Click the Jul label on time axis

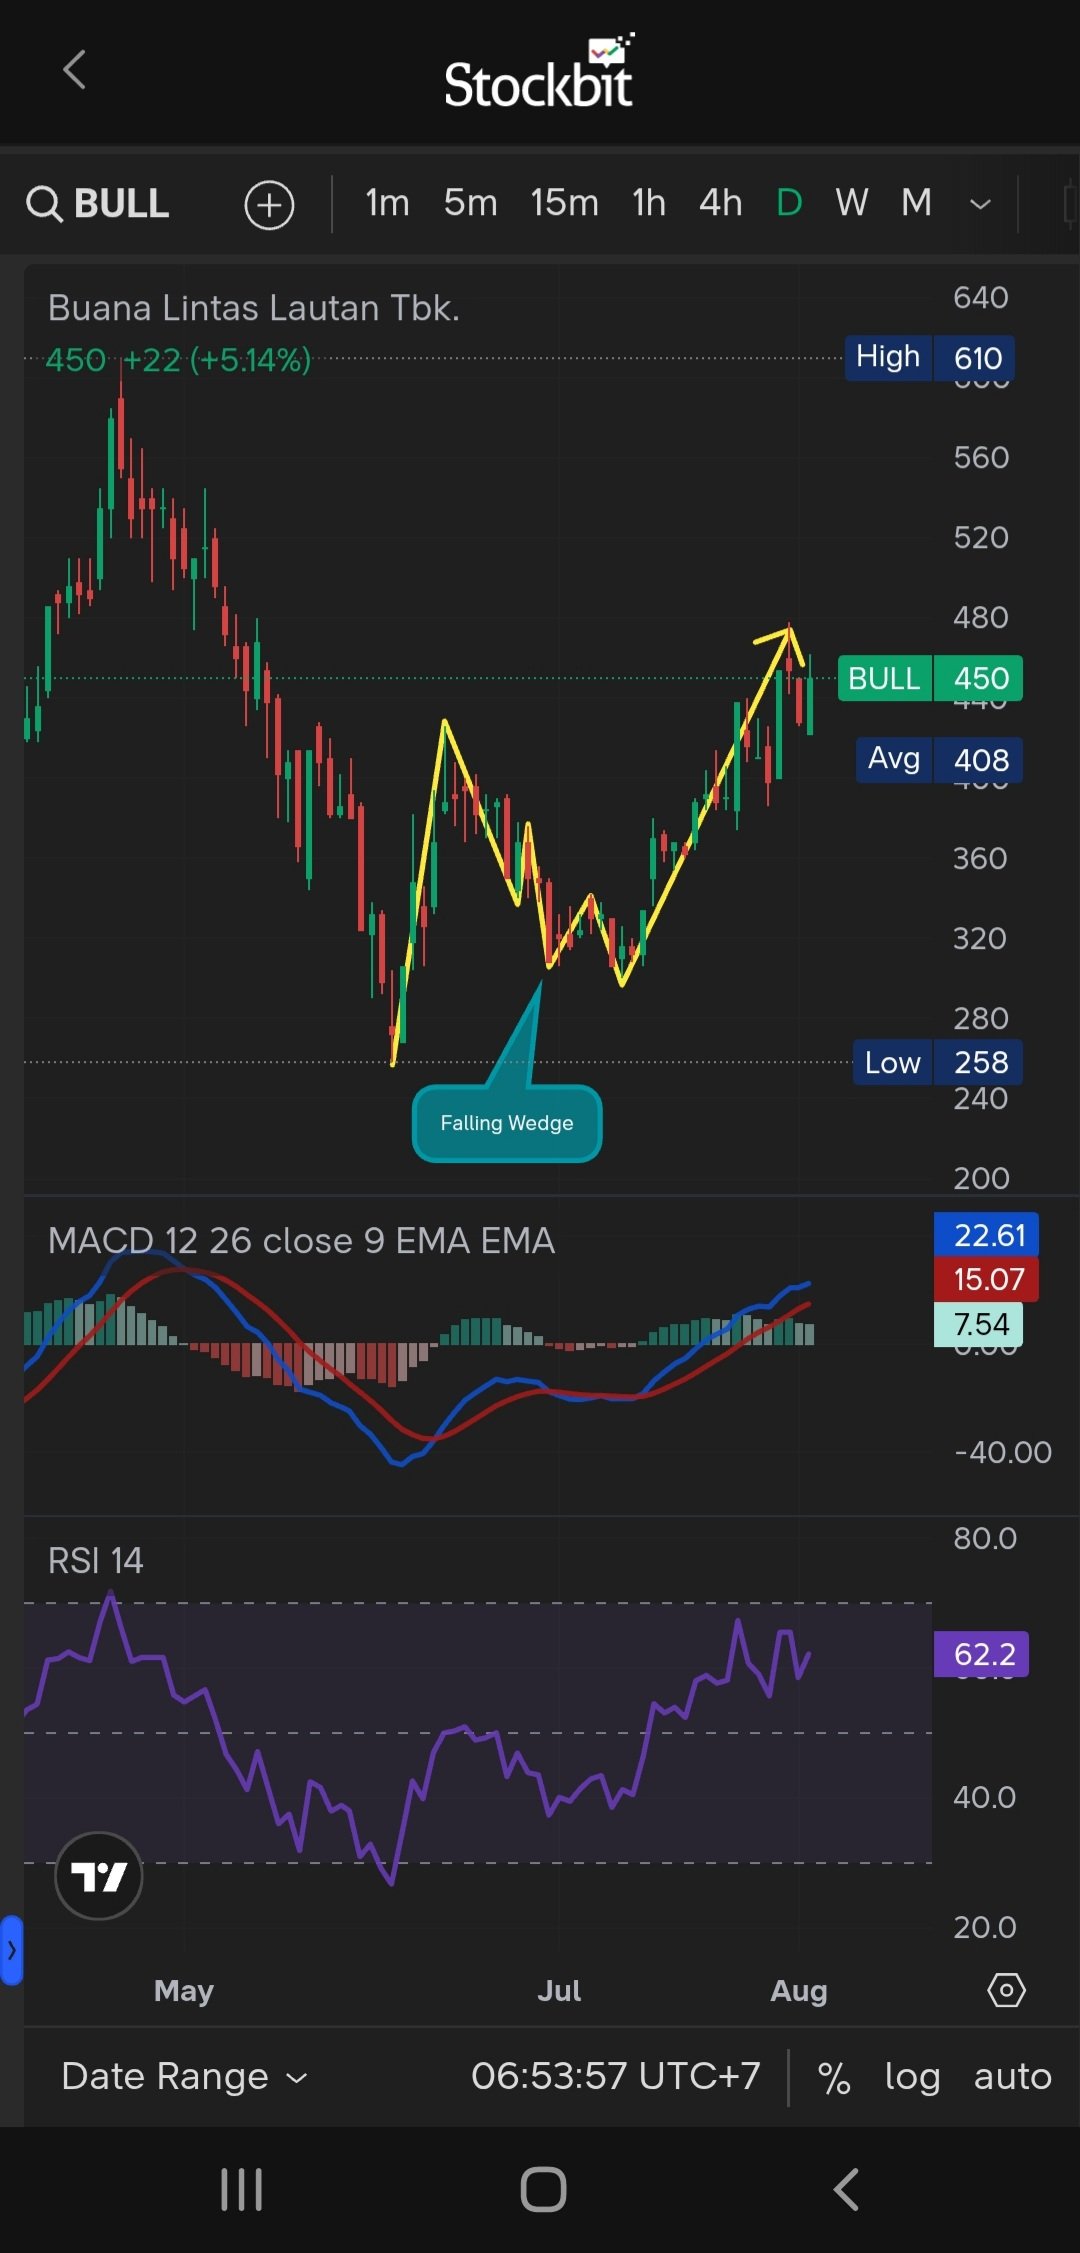click(x=559, y=1990)
